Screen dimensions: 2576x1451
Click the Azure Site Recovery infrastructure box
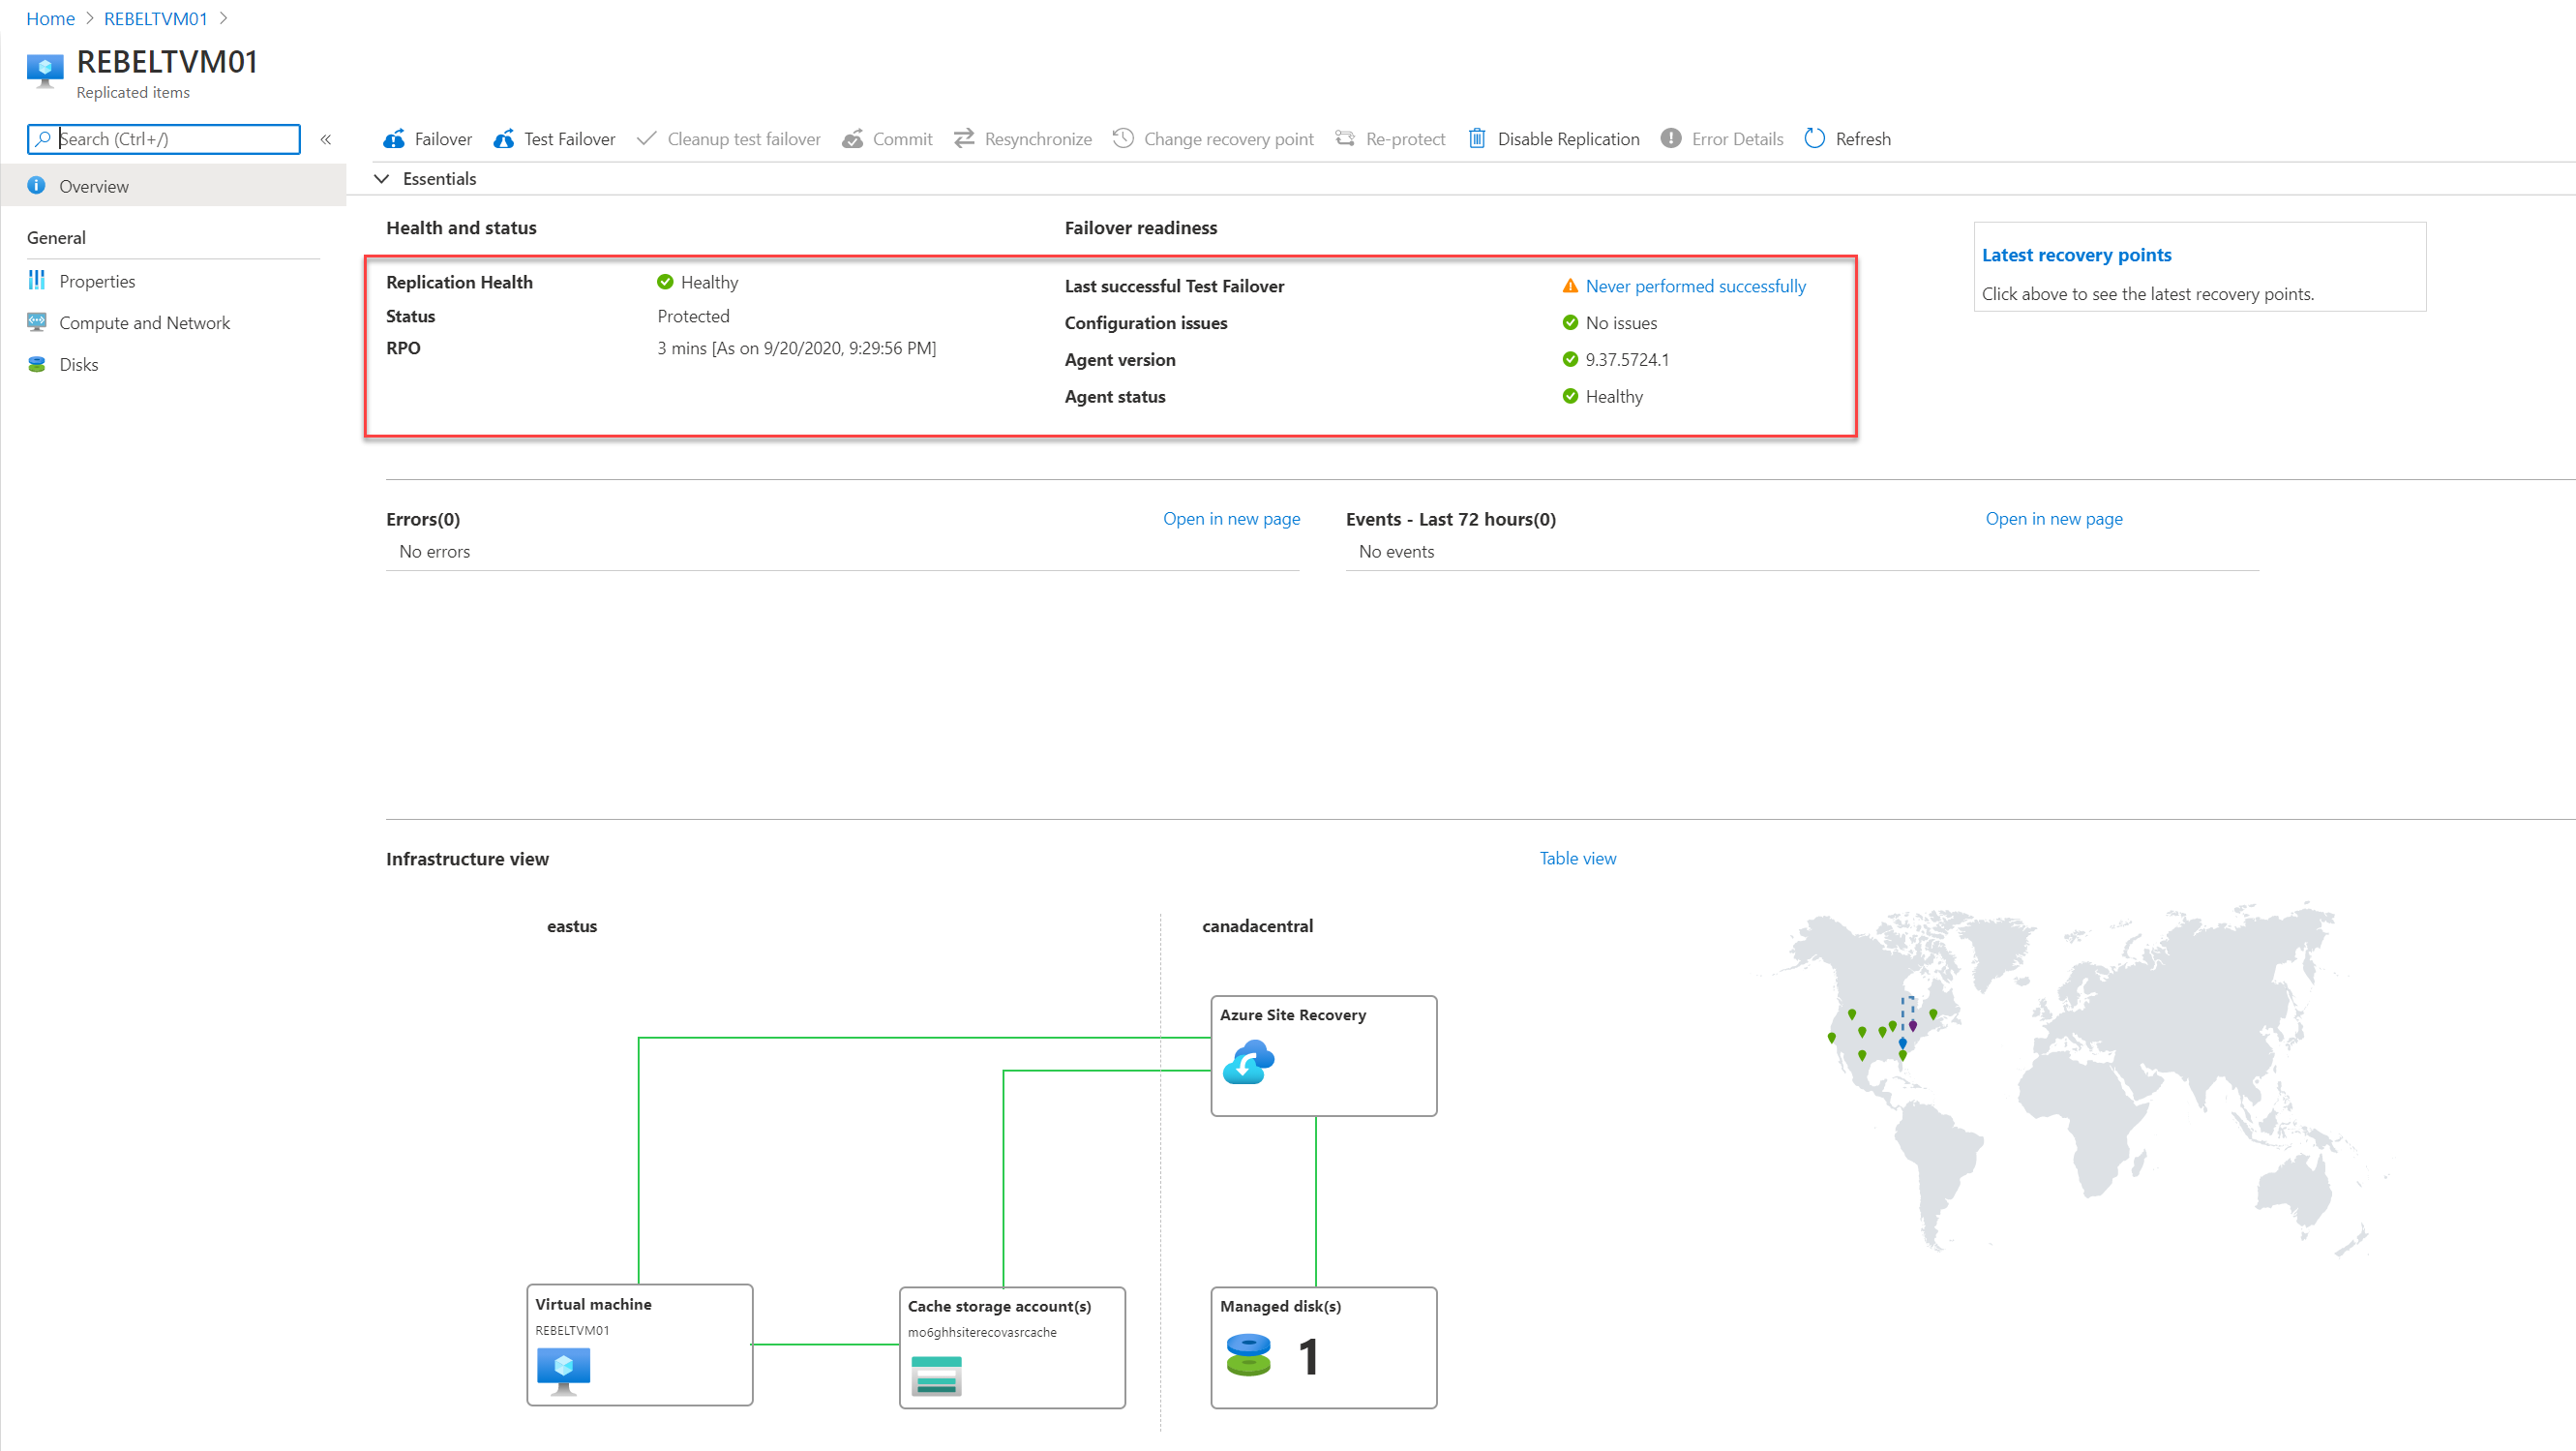point(1324,1056)
